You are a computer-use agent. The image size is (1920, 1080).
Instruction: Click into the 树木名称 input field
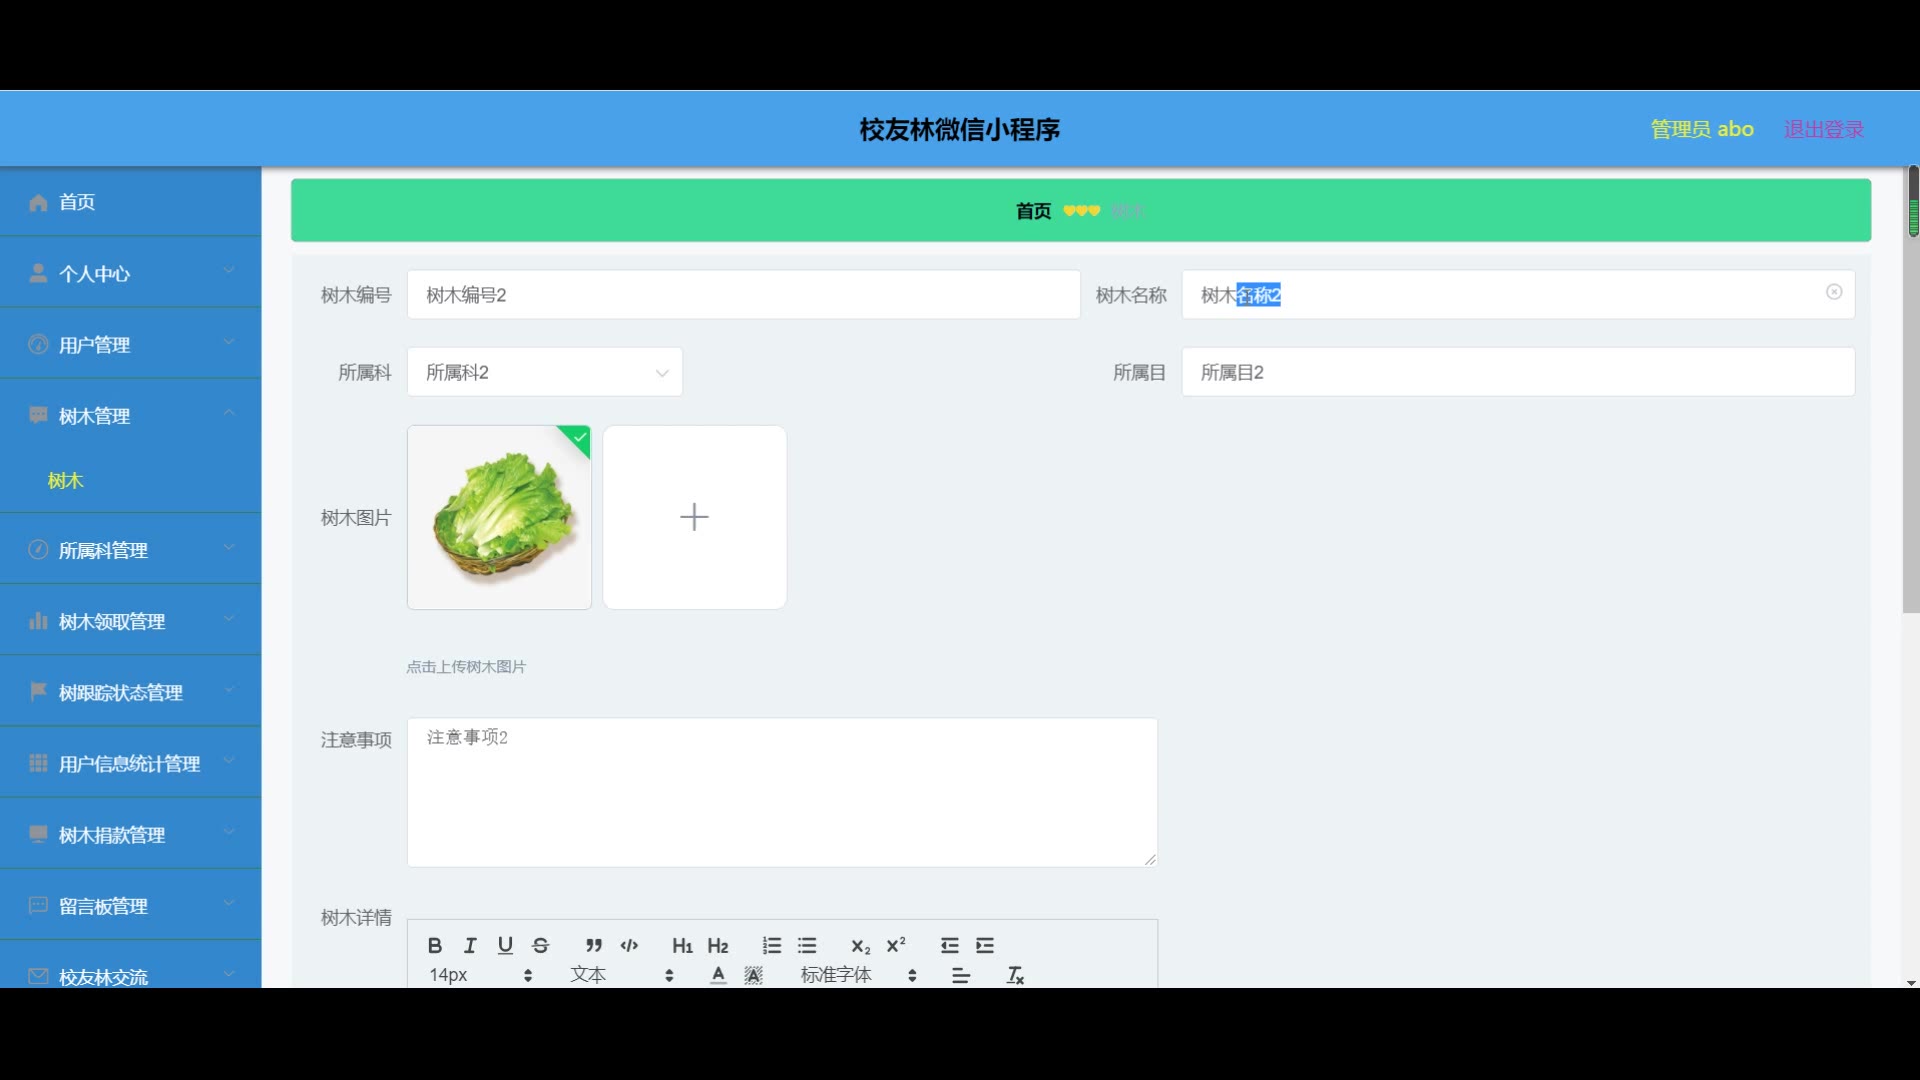click(x=1518, y=295)
